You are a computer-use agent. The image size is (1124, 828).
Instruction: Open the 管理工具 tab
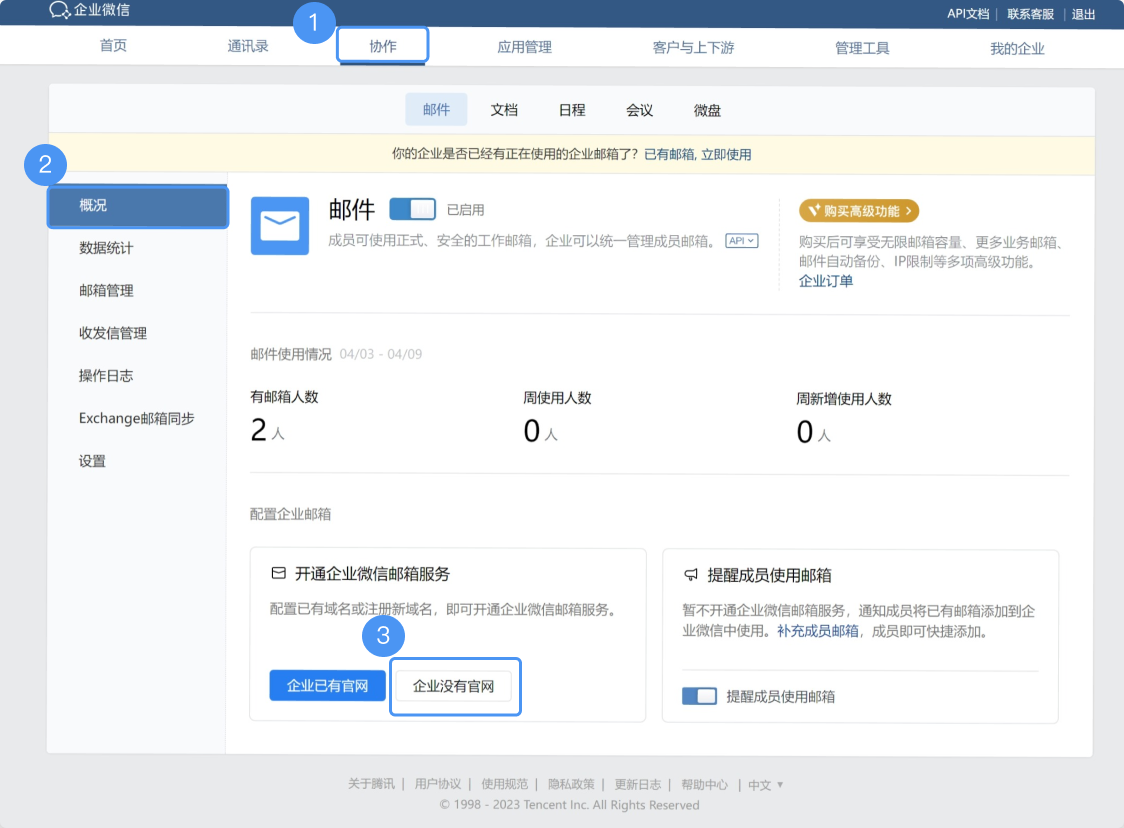pos(862,49)
